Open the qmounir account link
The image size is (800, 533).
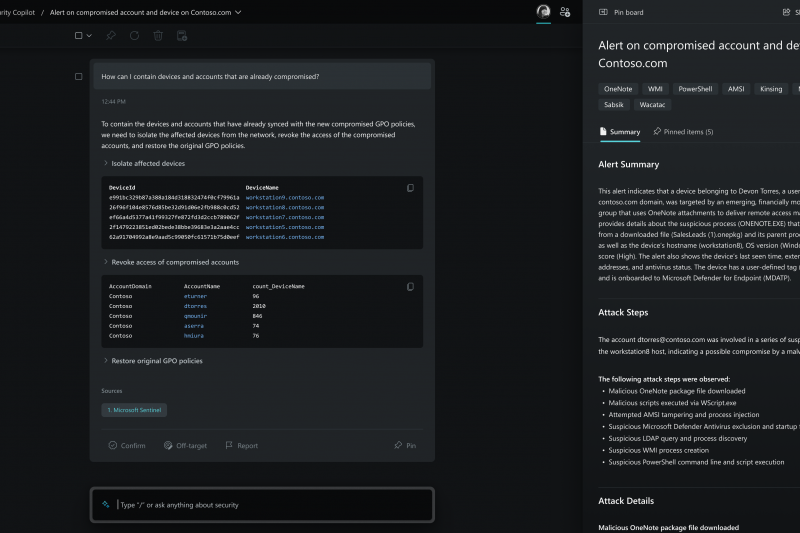click(195, 316)
